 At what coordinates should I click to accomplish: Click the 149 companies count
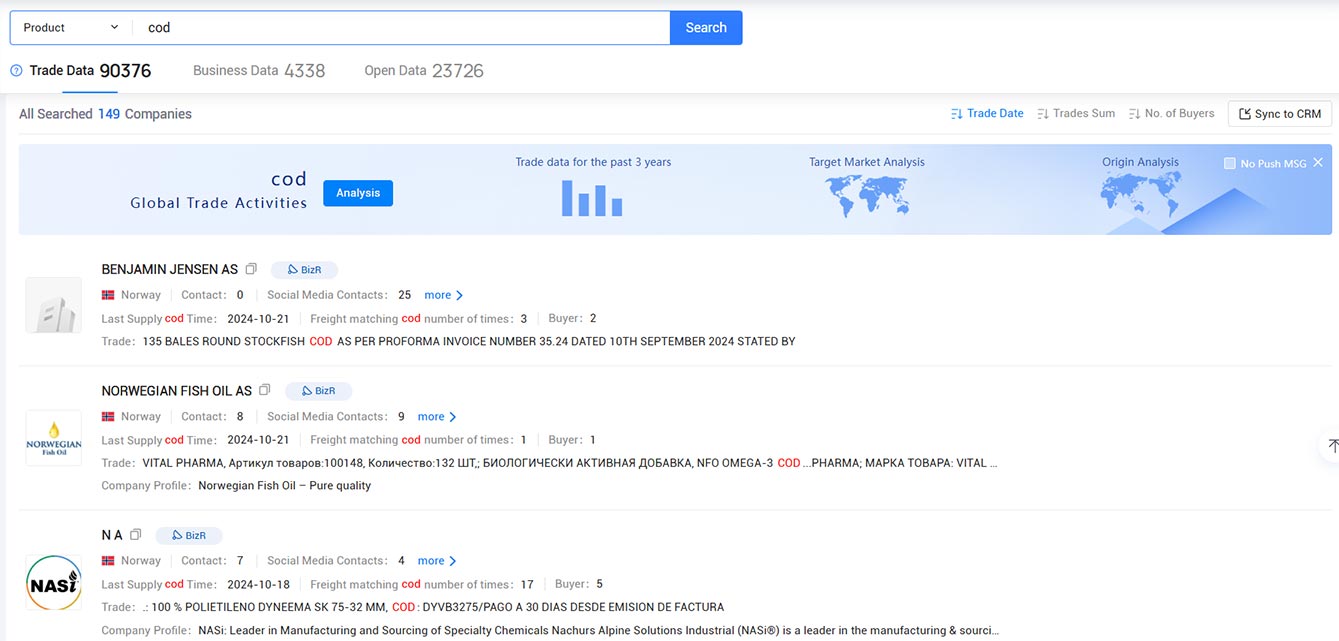coord(109,114)
